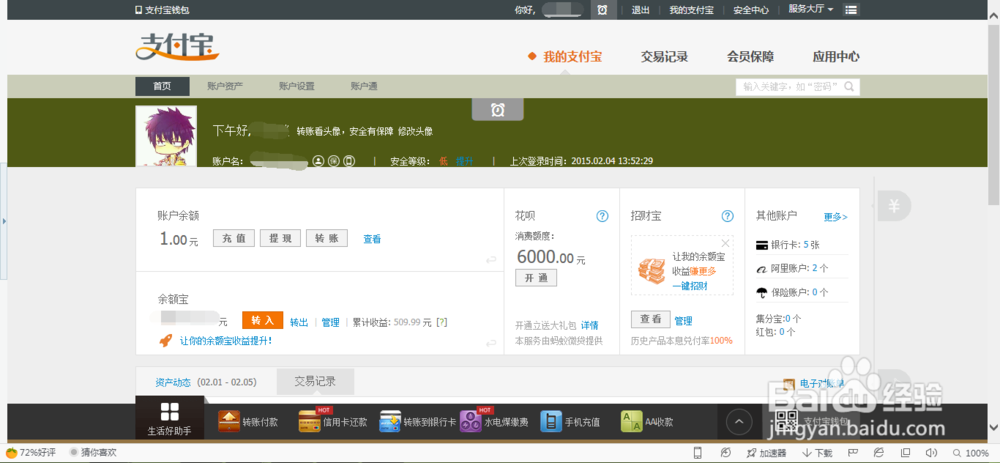Open the gray alarm clock tab on banner
Screen dimensions: 1000x463
tap(497, 110)
